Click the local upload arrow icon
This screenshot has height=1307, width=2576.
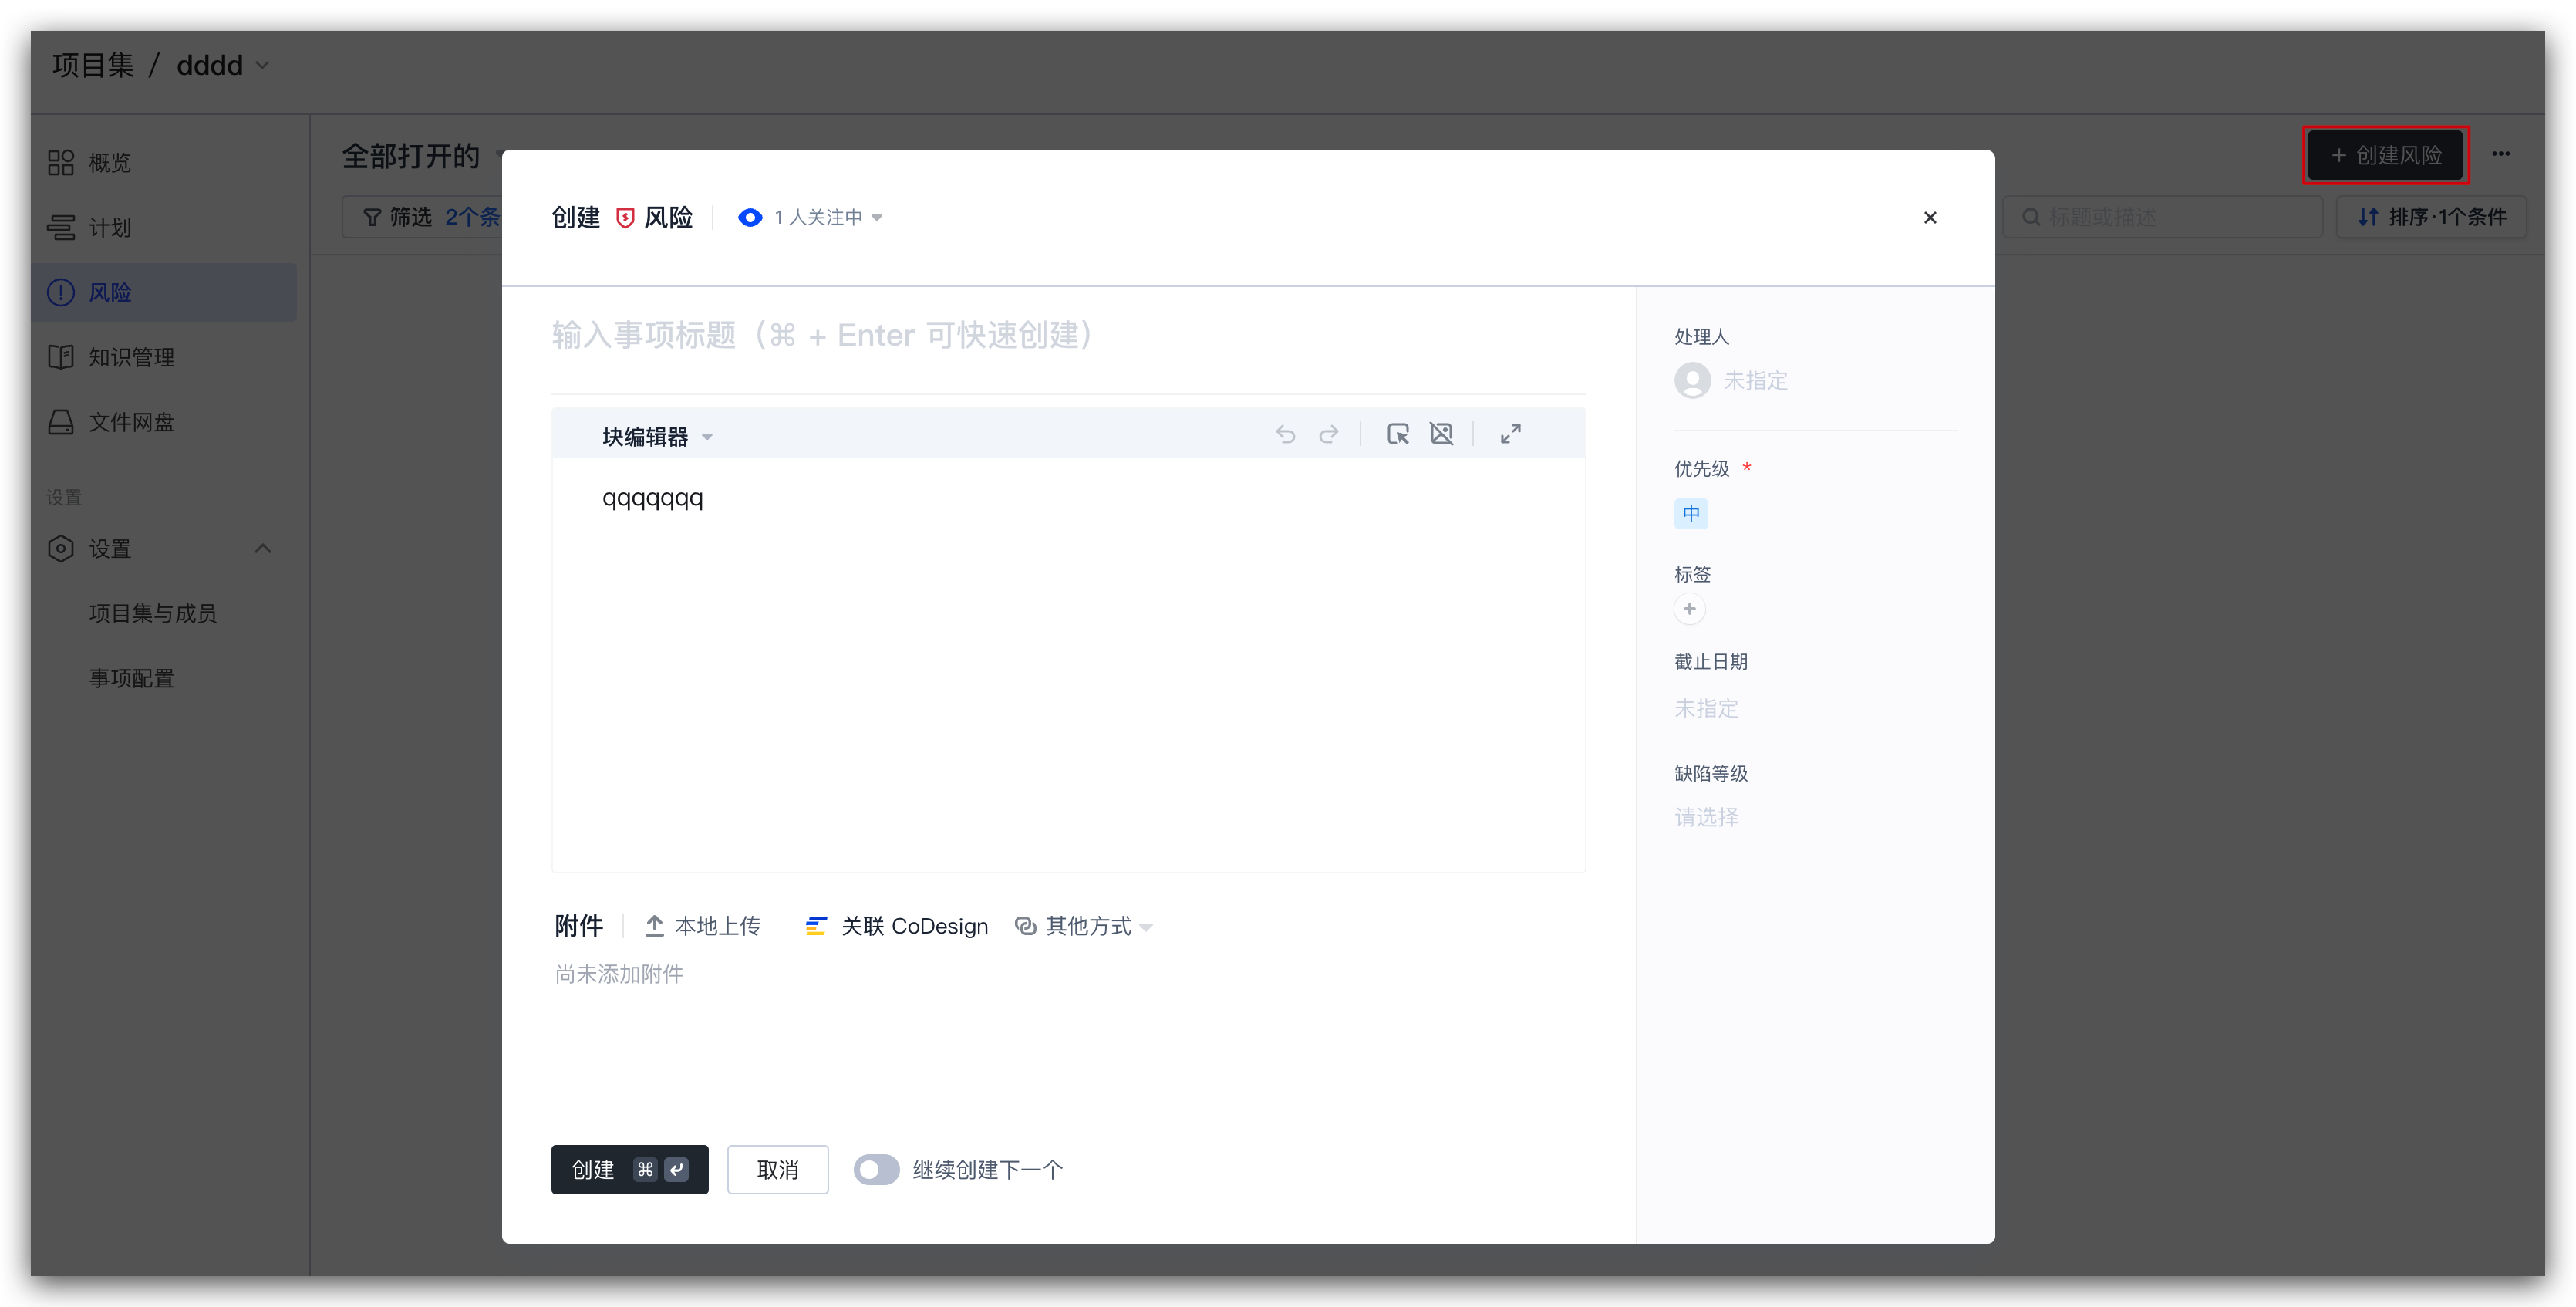click(654, 926)
